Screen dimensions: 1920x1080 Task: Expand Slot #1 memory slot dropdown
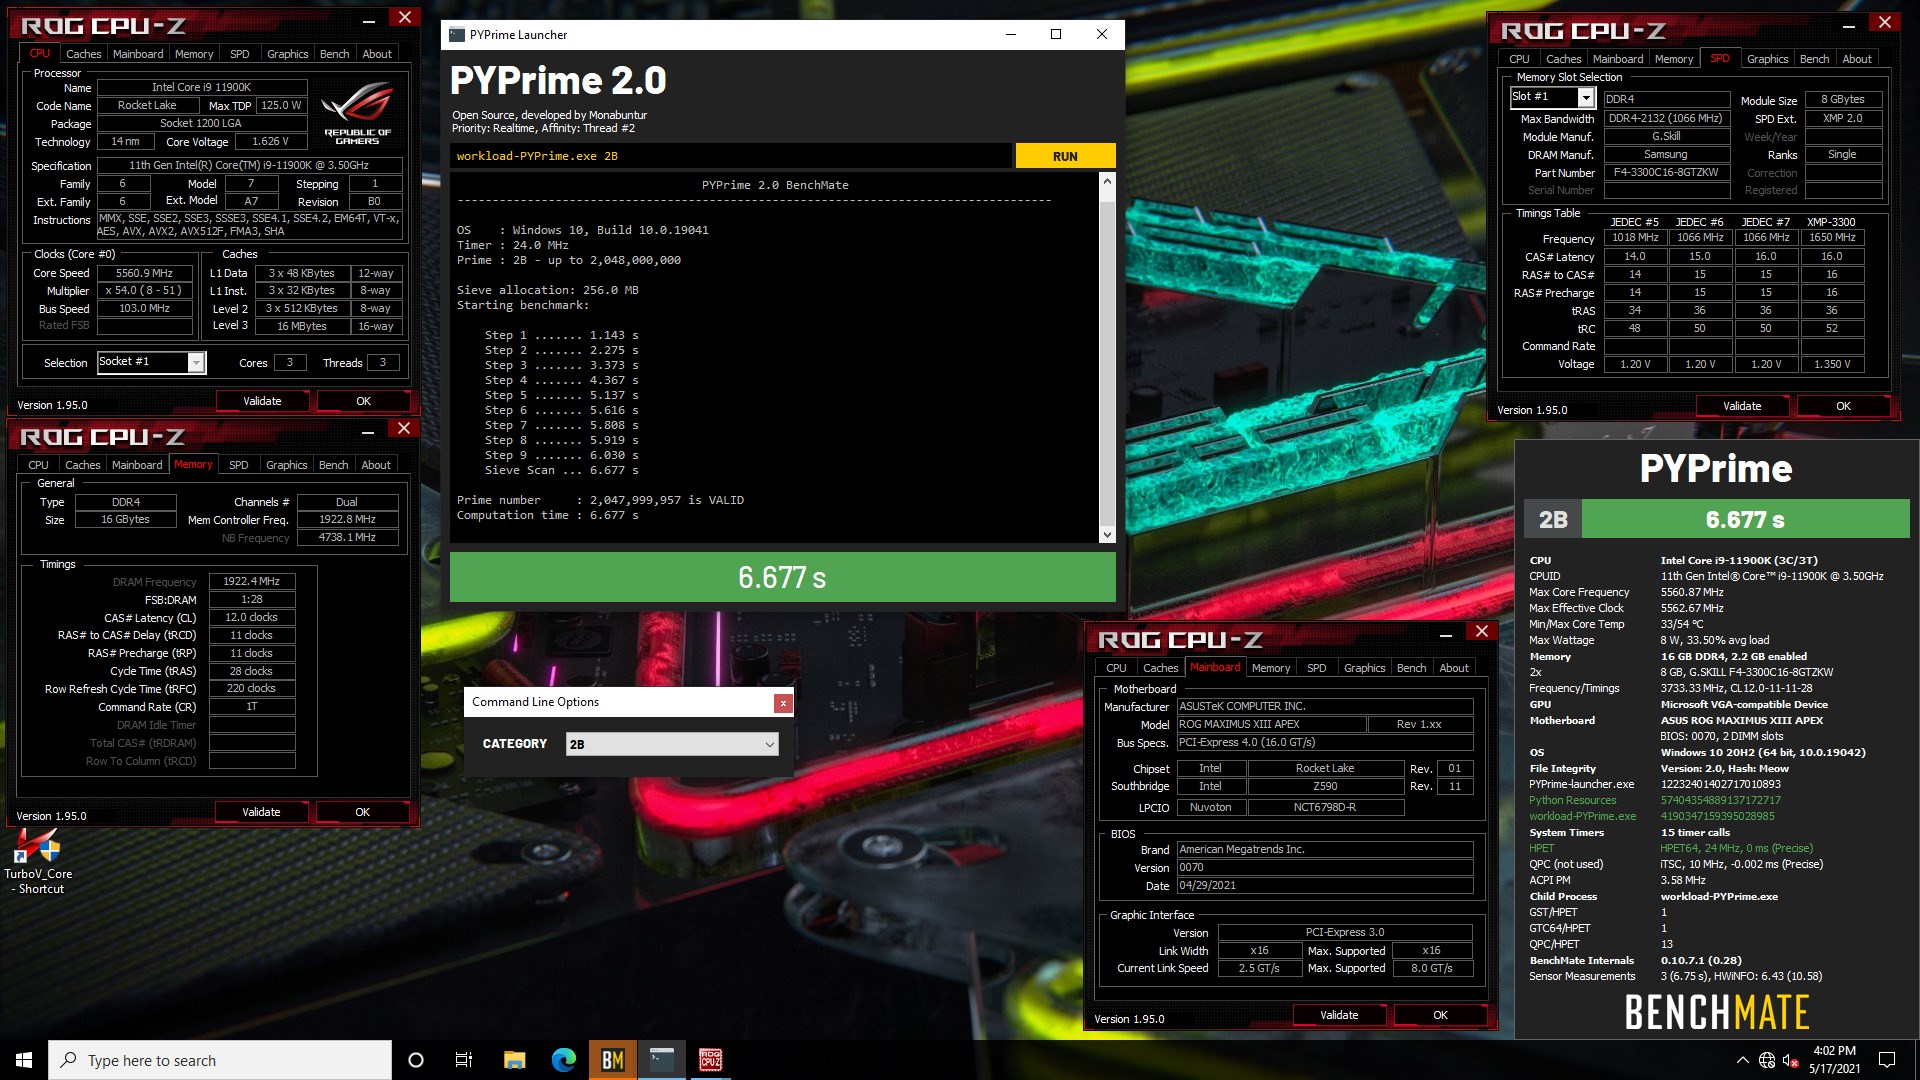point(1586,97)
